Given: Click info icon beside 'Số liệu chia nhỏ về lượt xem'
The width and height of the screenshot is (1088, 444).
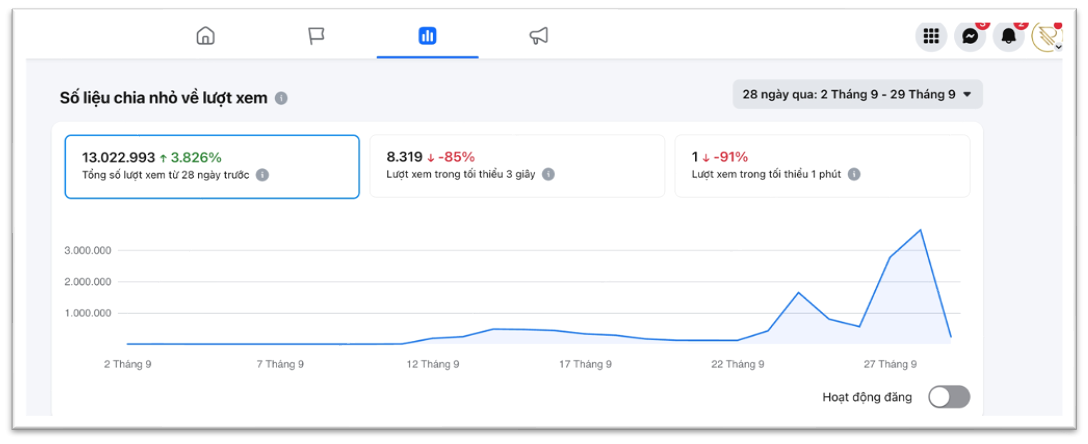Looking at the screenshot, I should [281, 99].
